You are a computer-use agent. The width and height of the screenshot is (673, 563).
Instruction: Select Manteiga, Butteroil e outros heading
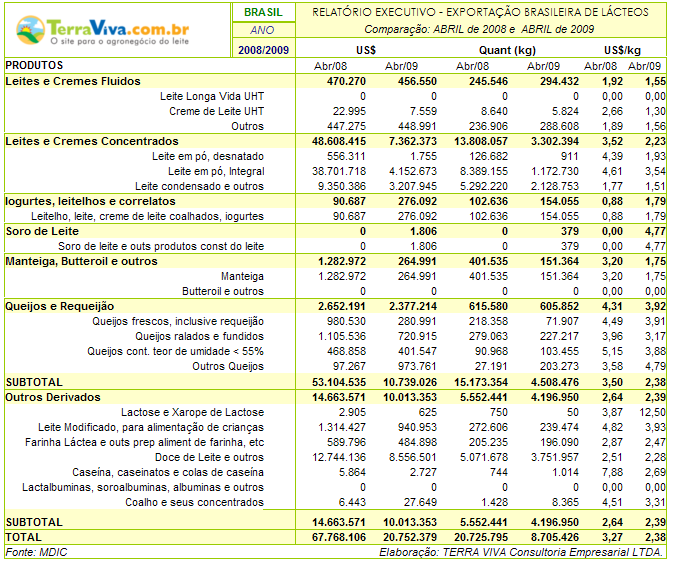[81, 261]
